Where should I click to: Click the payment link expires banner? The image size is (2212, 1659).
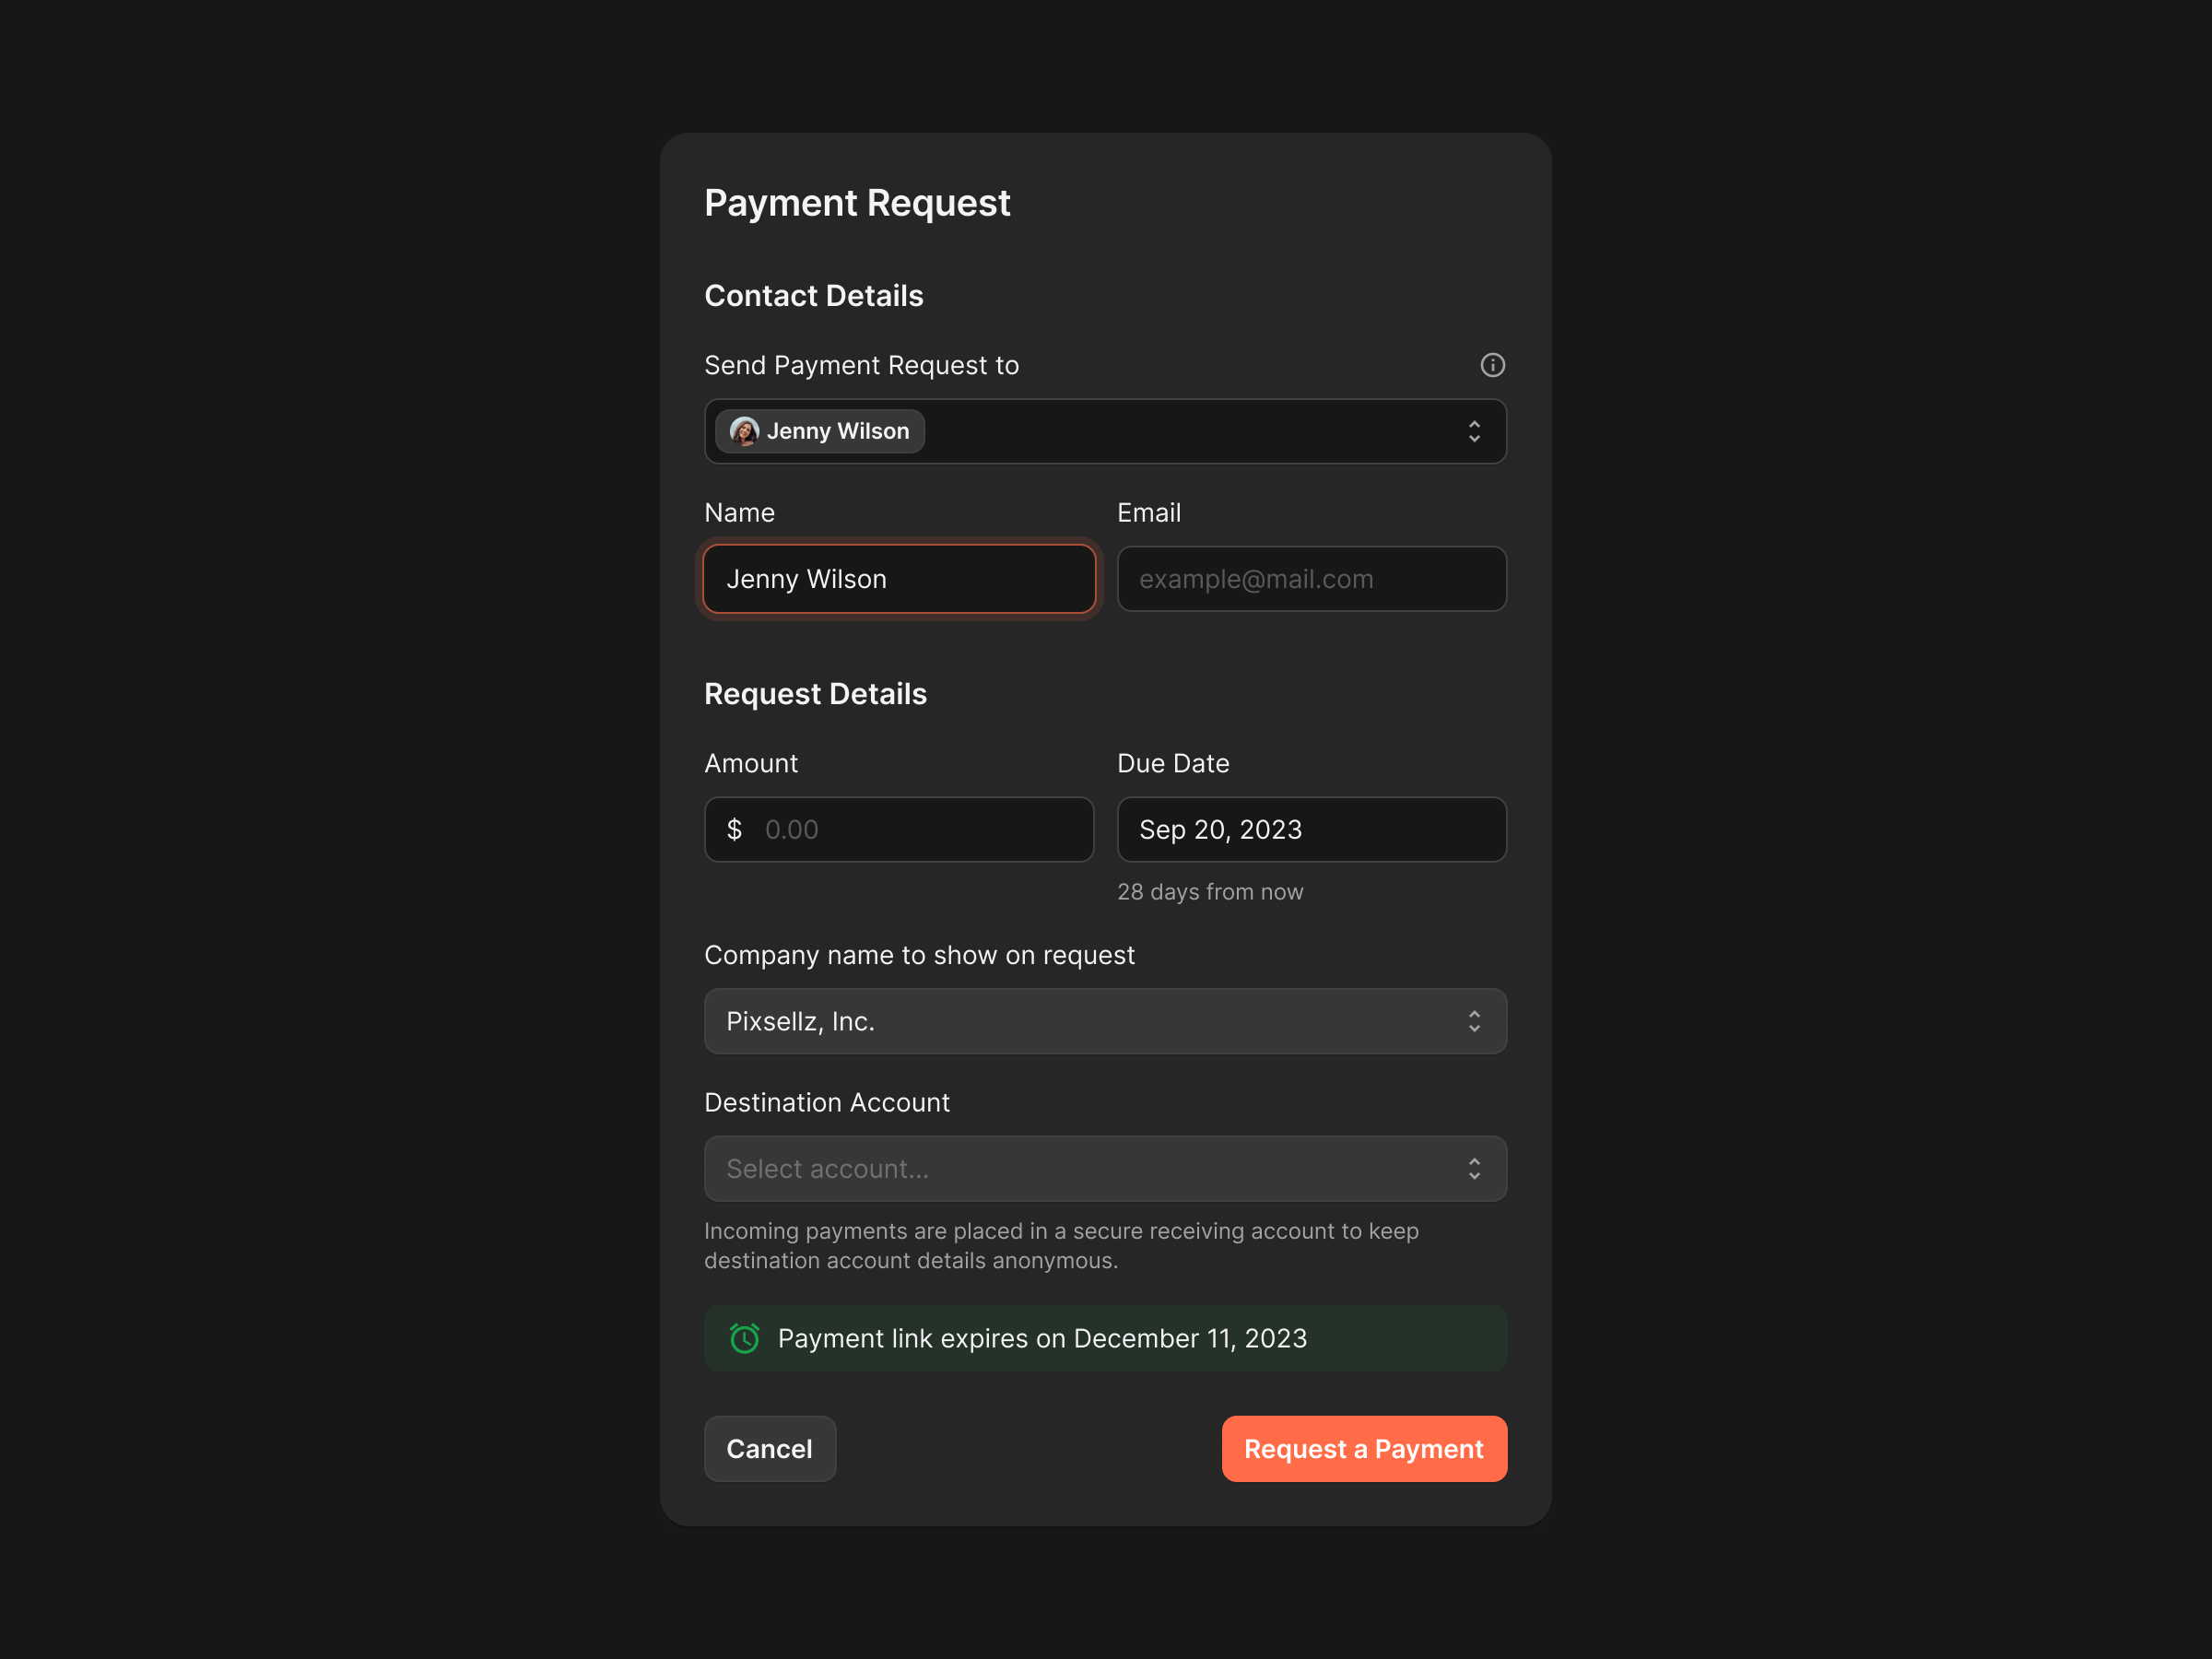tap(1105, 1338)
